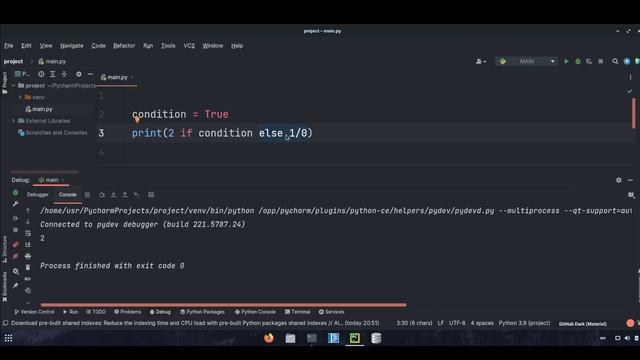Change UTF-8 file encoding in status bar
The width and height of the screenshot is (640, 360).
pos(457,323)
